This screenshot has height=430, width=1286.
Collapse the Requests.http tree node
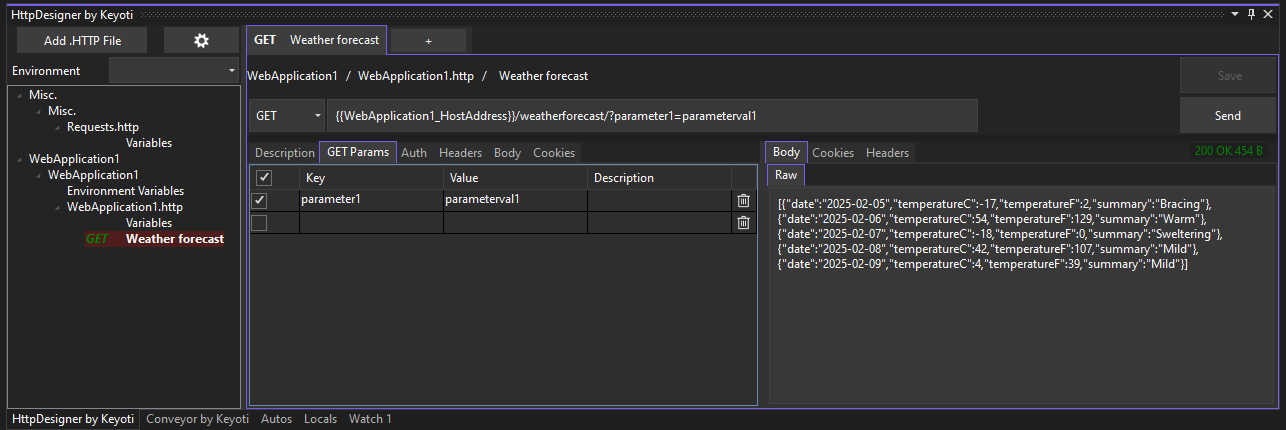(x=58, y=127)
